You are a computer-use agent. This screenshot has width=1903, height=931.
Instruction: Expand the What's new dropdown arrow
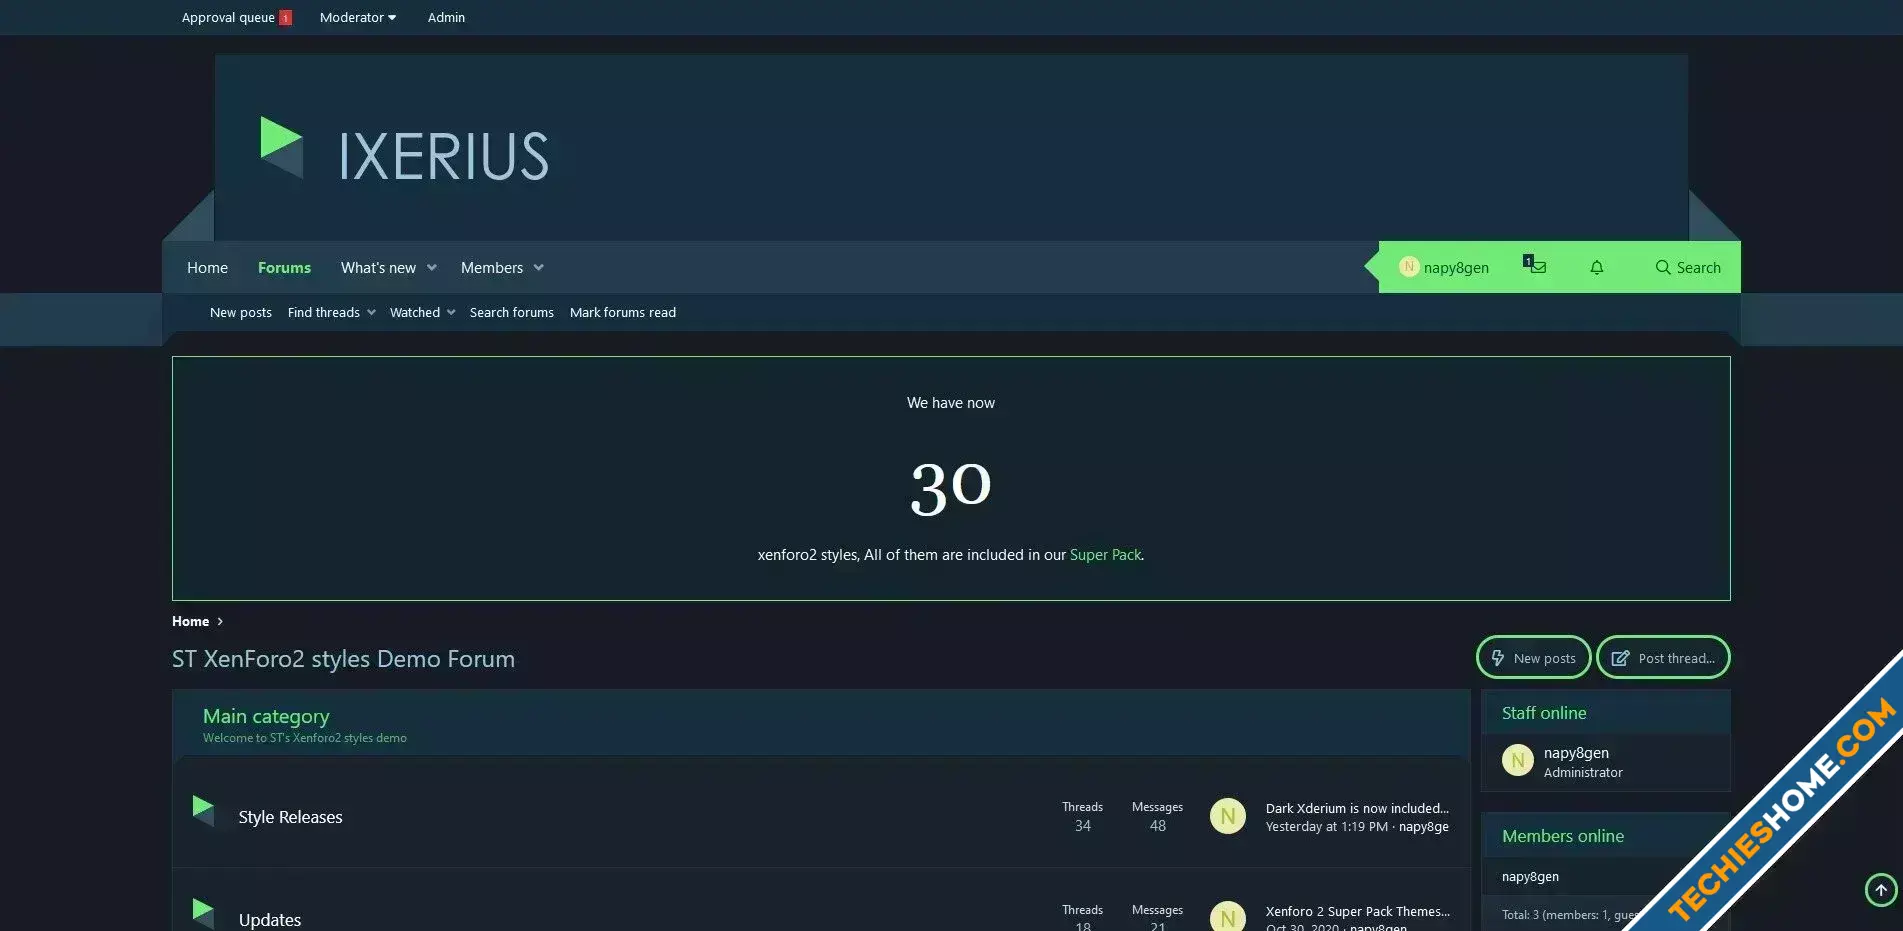[432, 267]
